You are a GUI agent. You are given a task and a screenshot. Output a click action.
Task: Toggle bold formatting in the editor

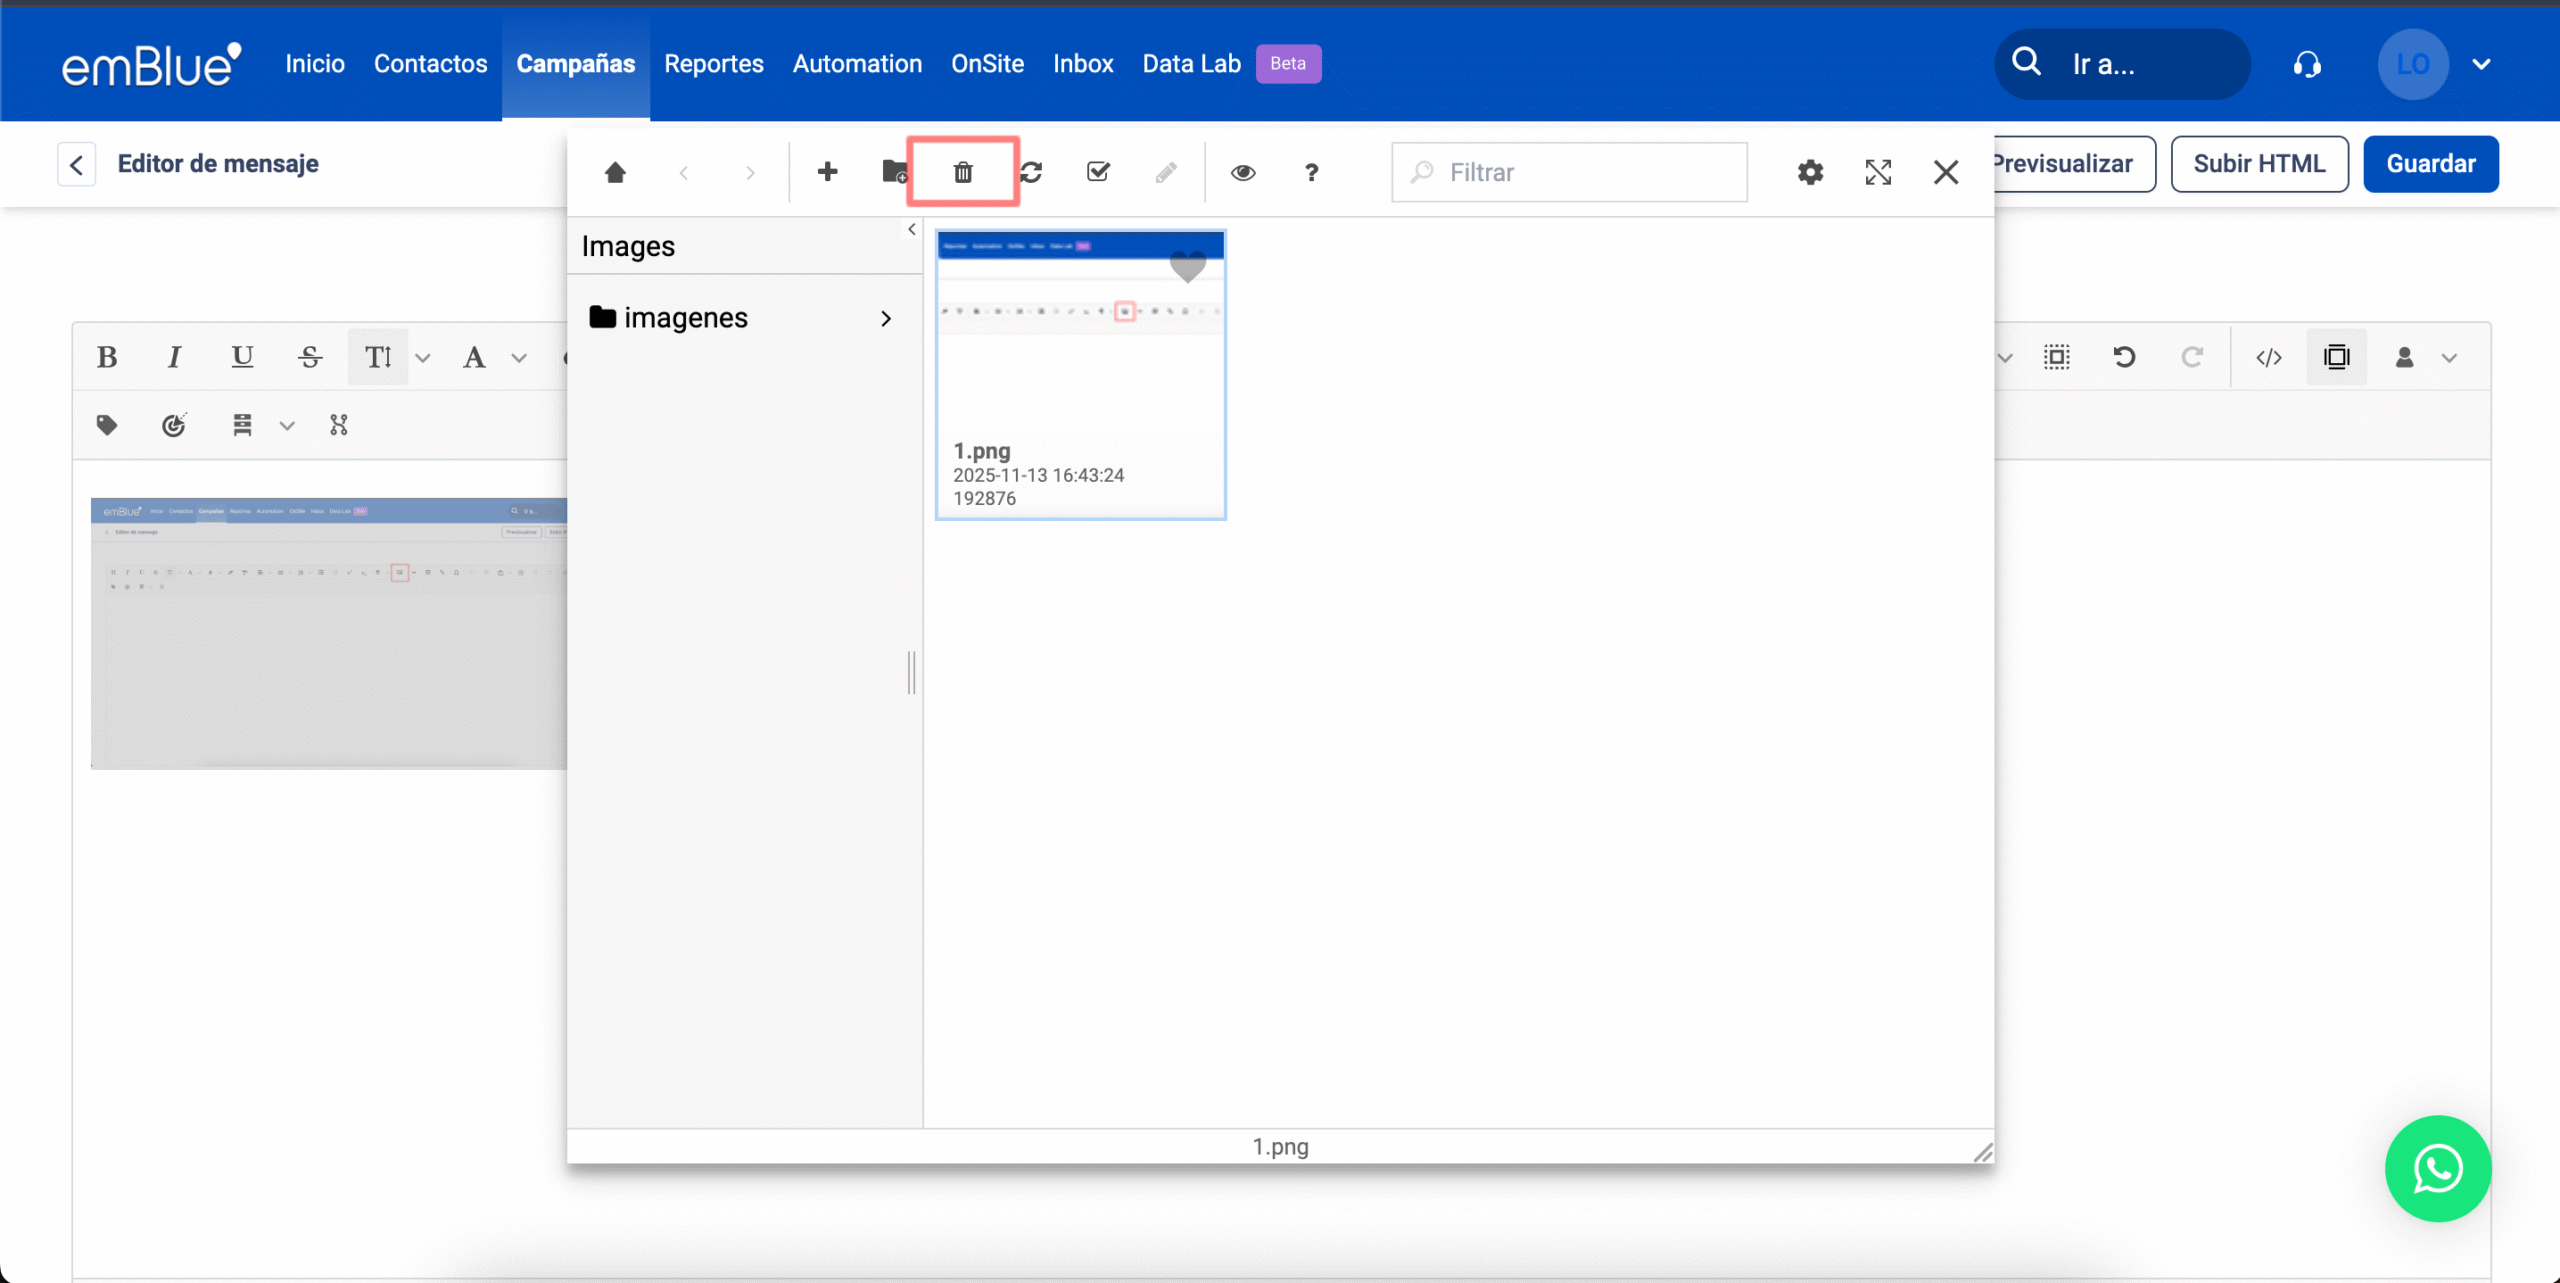(107, 357)
